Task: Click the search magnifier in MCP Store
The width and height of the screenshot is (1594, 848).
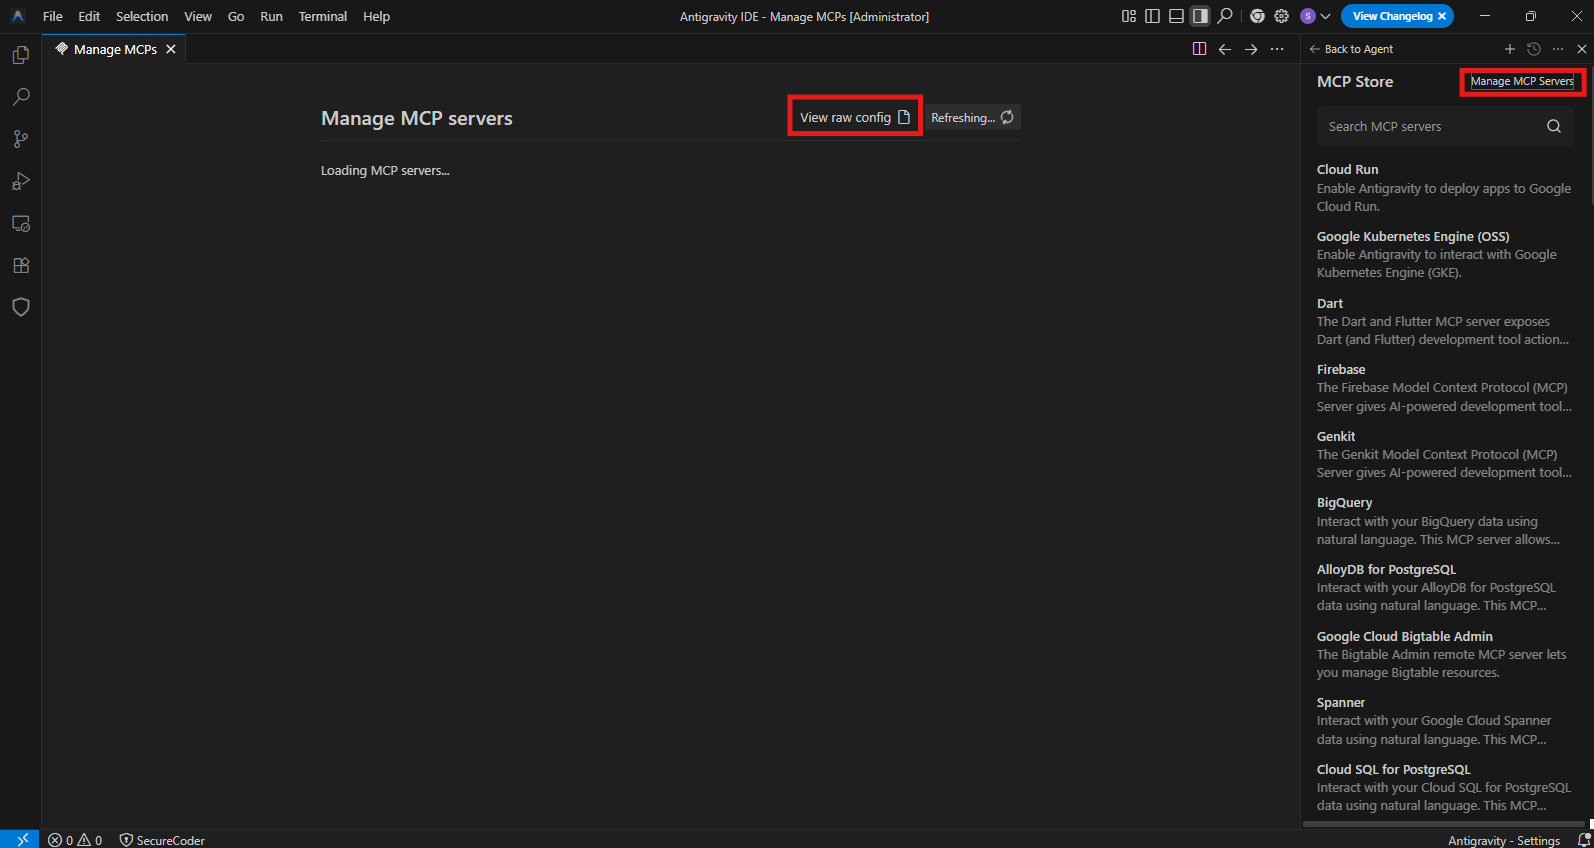Action: point(1554,126)
